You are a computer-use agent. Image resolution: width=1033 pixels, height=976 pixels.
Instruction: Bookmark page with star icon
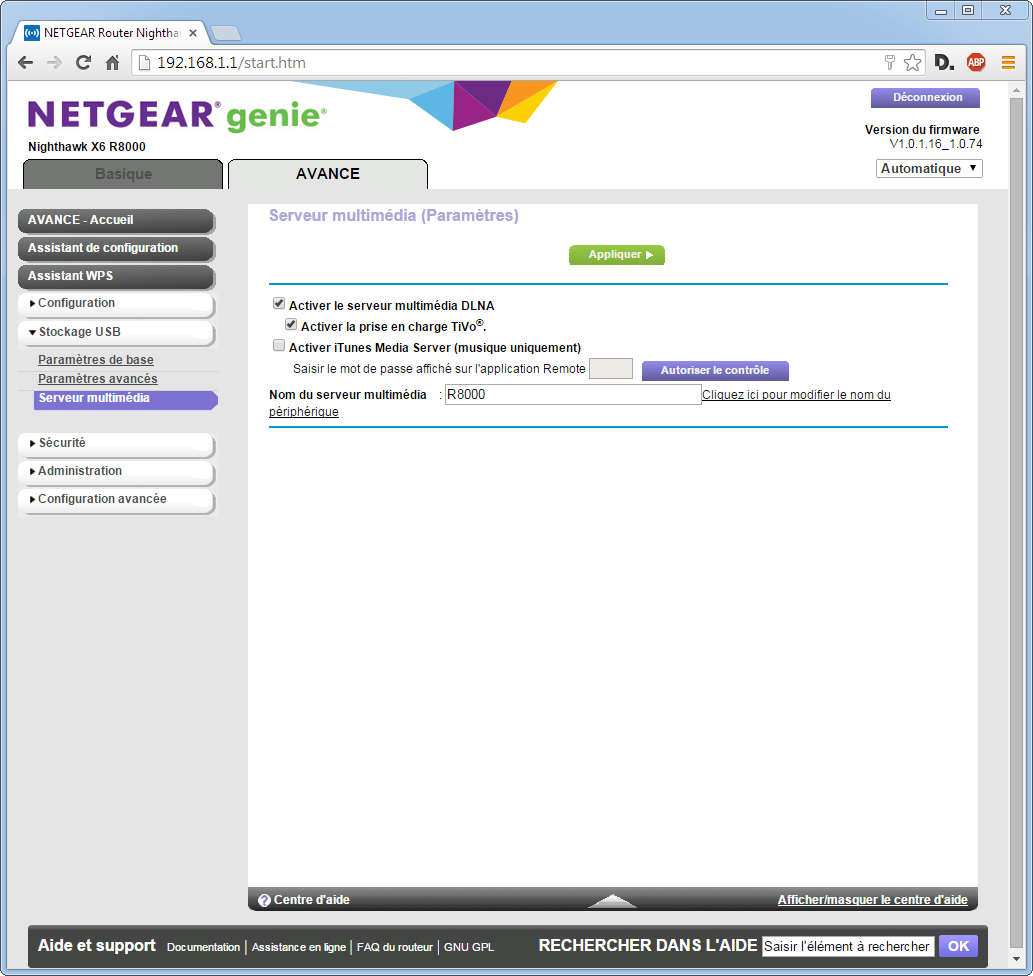click(x=912, y=63)
